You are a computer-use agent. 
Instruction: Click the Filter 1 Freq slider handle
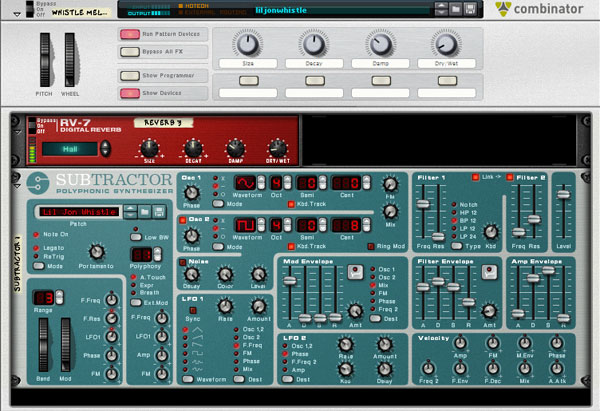coord(423,204)
